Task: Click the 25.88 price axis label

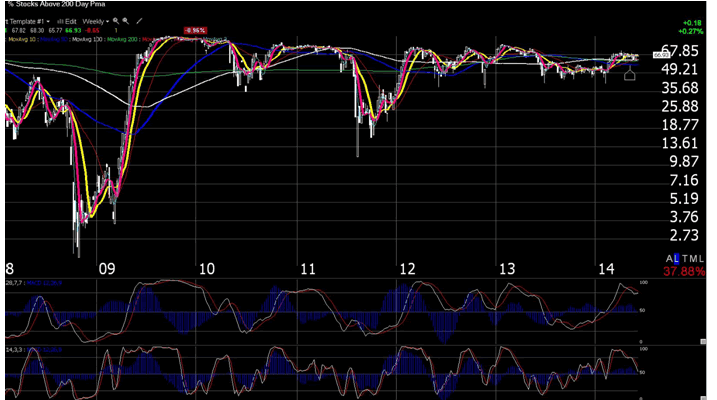Action: point(680,107)
